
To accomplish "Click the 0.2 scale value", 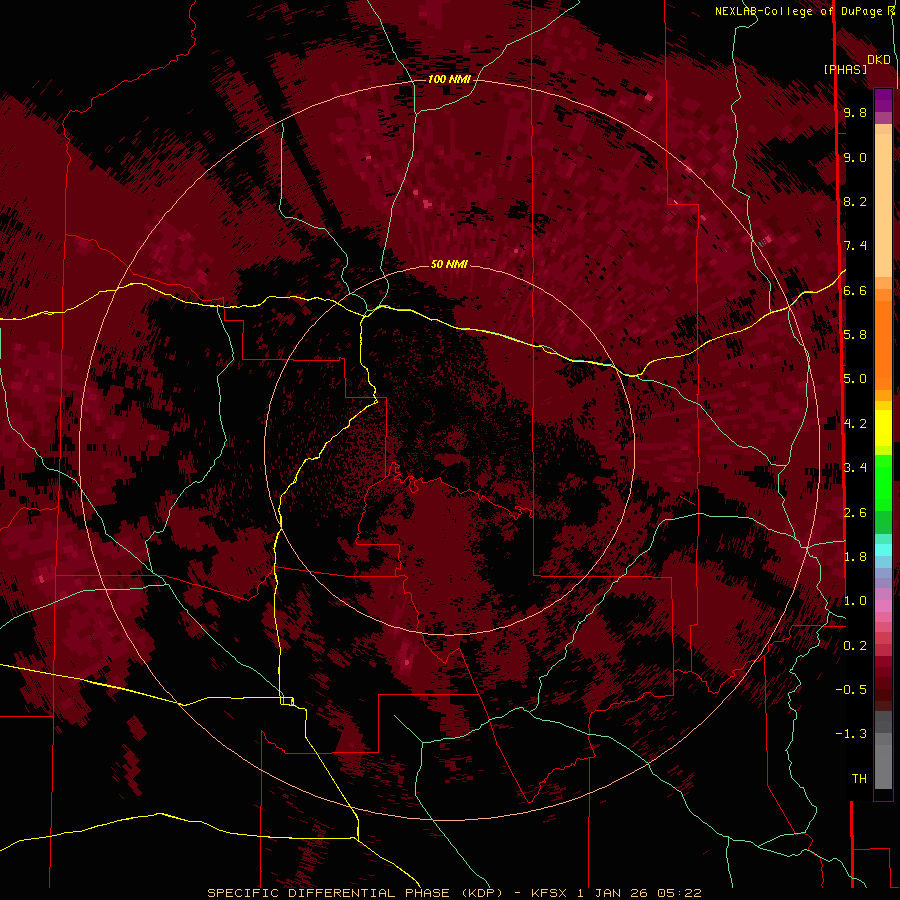I will [x=855, y=646].
